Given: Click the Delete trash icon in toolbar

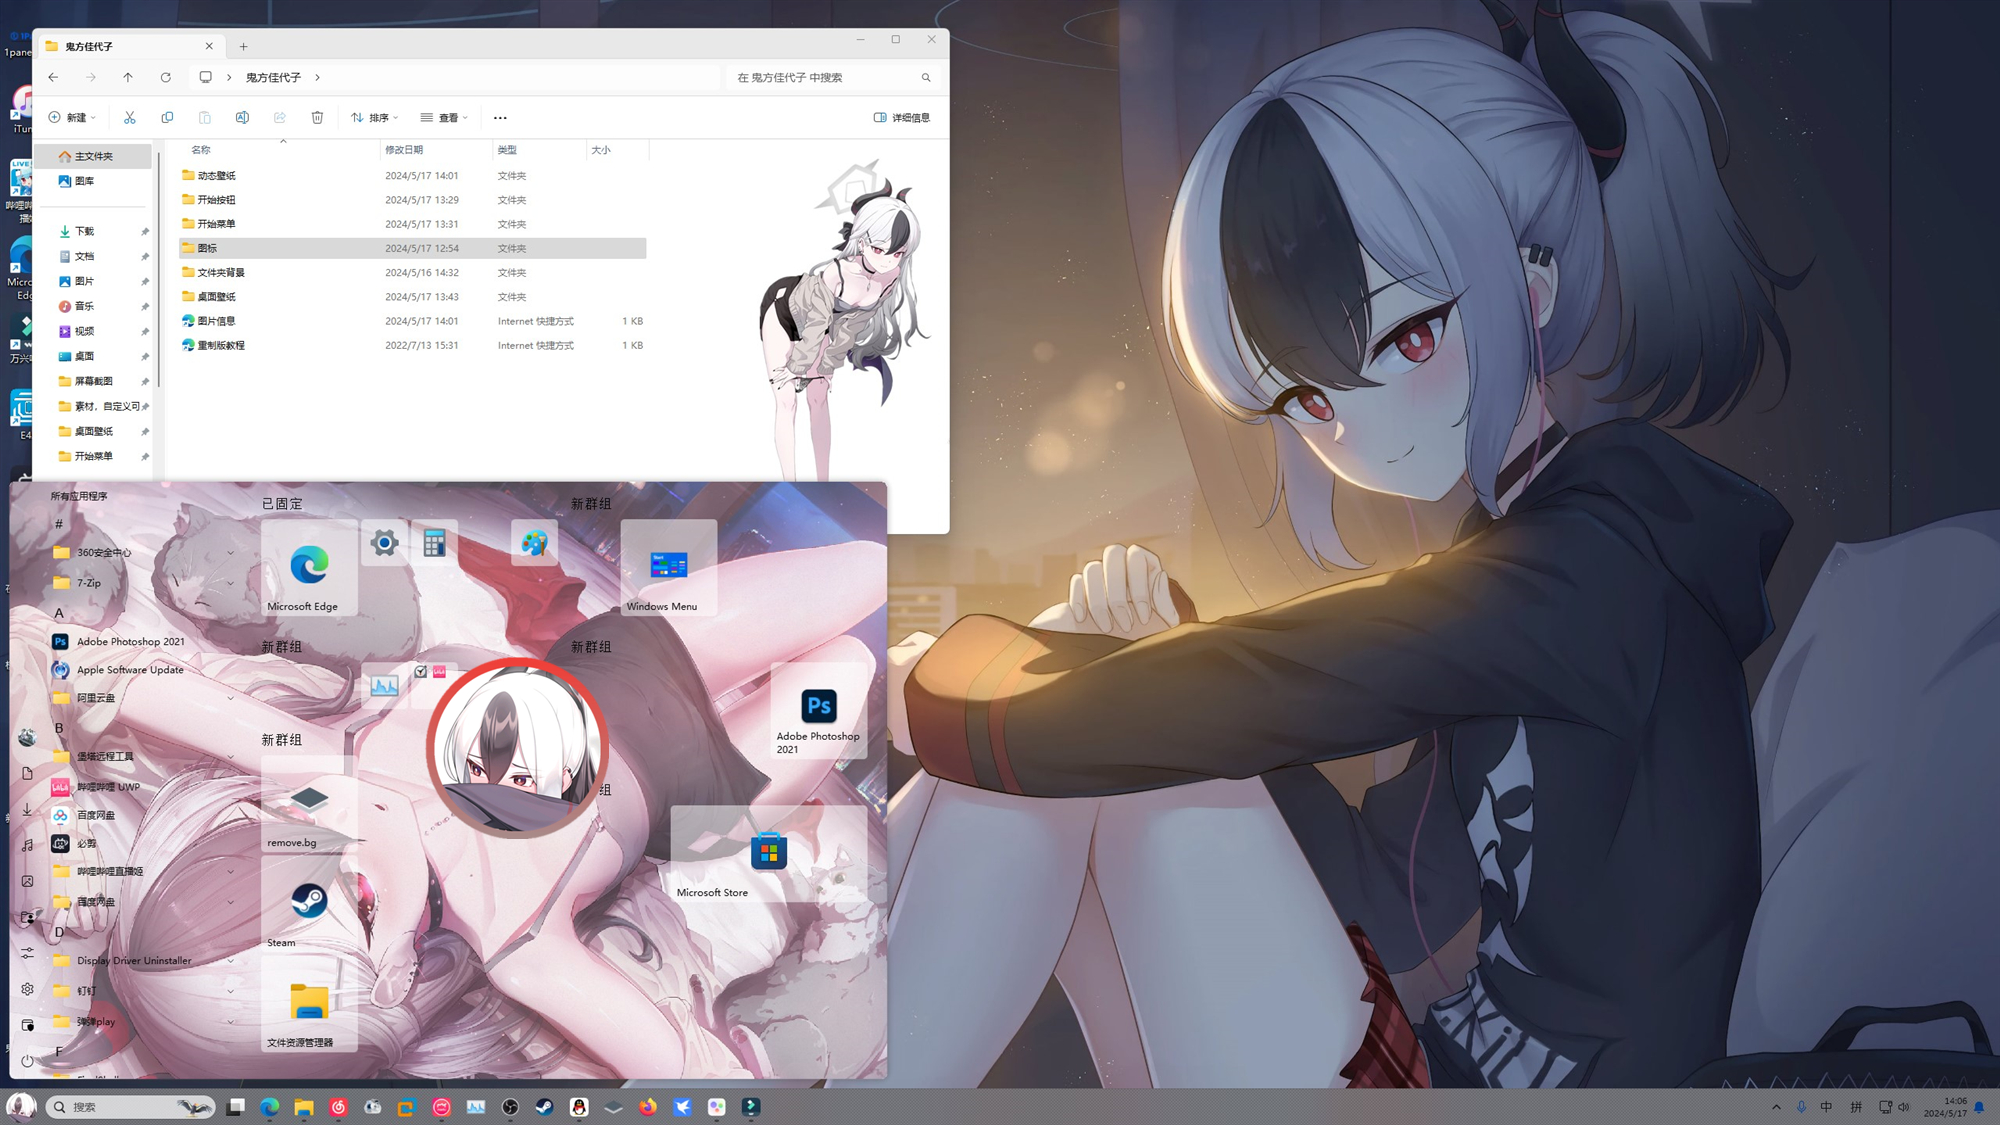Looking at the screenshot, I should tap(317, 118).
